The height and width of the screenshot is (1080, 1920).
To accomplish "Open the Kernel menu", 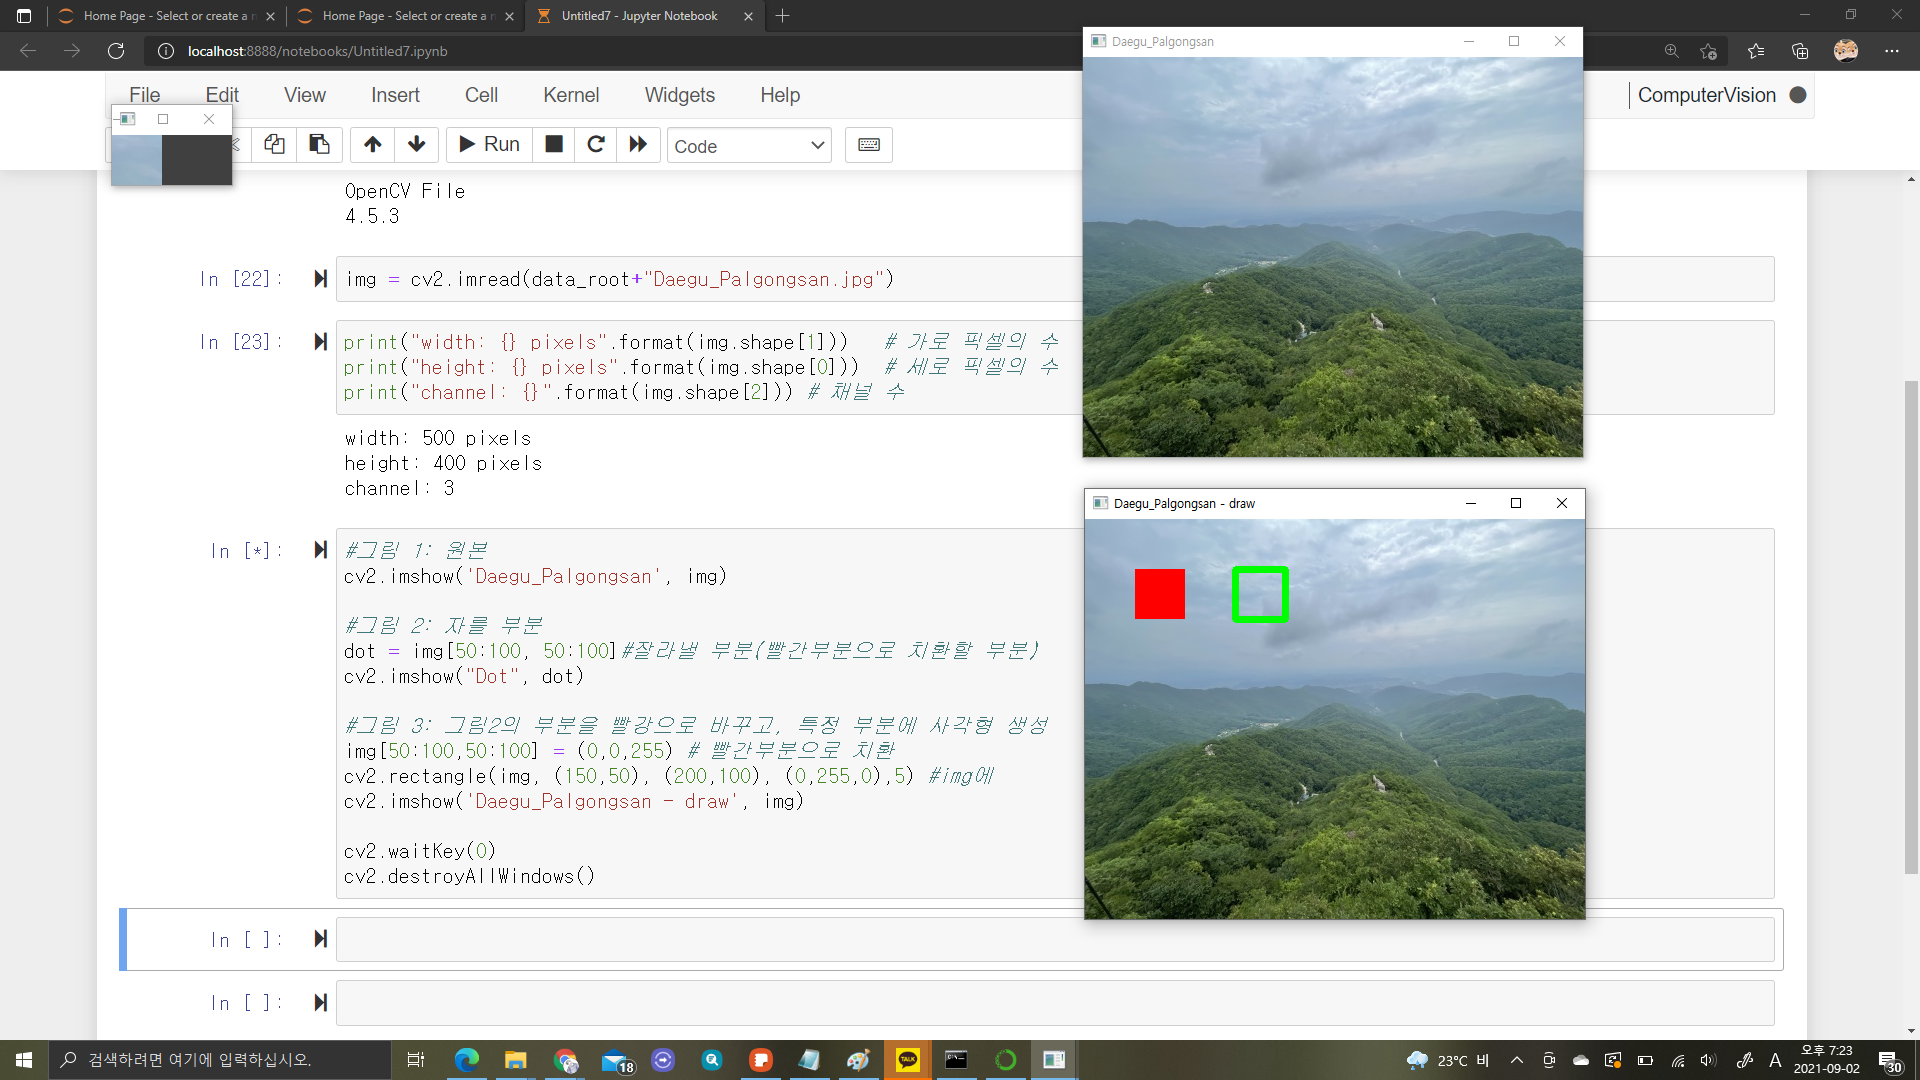I will (571, 95).
